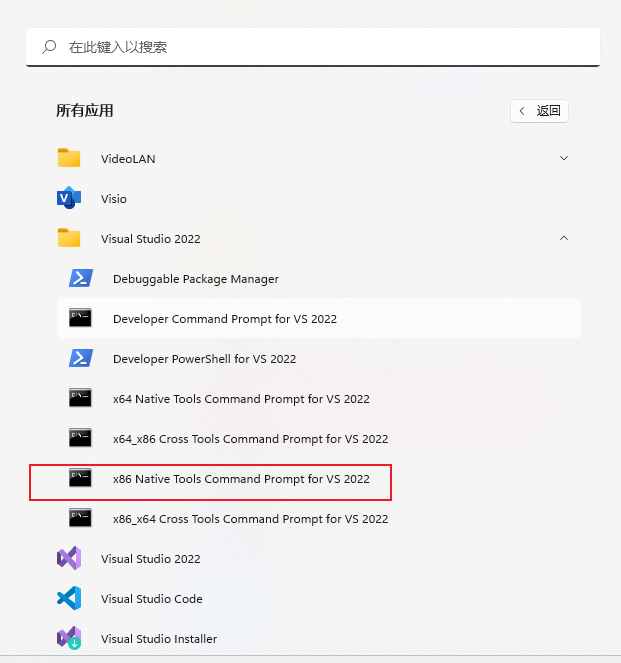Launch Debuggable Package Manager
Image resolution: width=621 pixels, height=663 pixels.
[196, 279]
